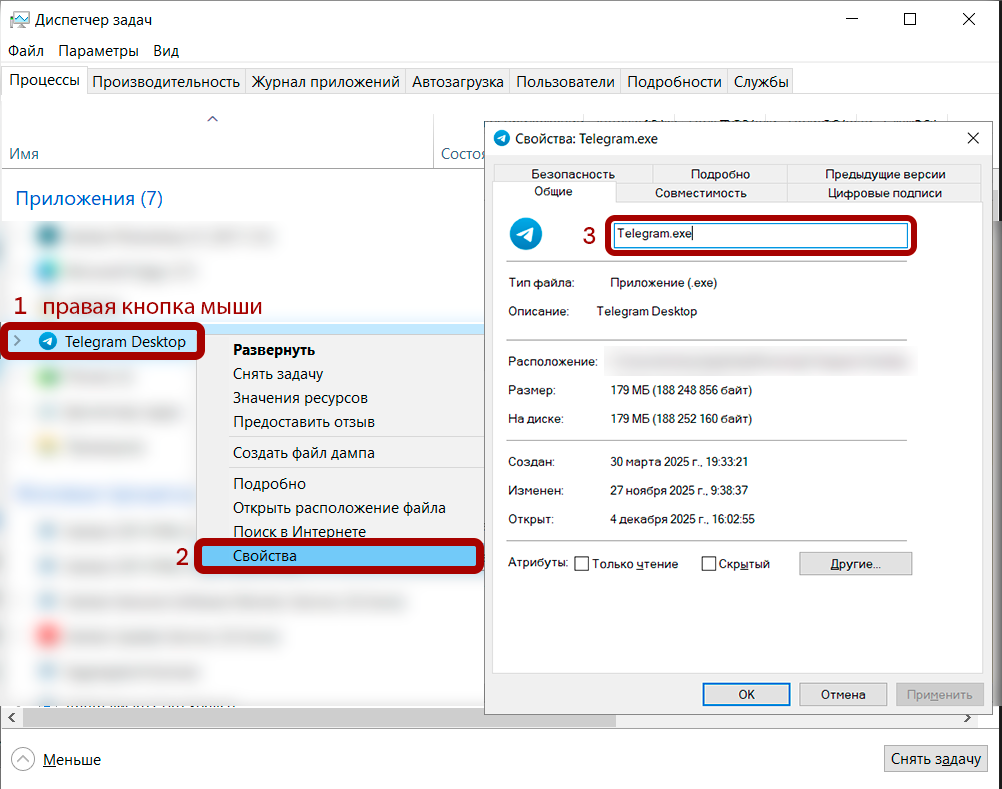1002x789 pixels.
Task: Click the file type Приложение (.exe)
Action: click(x=663, y=282)
